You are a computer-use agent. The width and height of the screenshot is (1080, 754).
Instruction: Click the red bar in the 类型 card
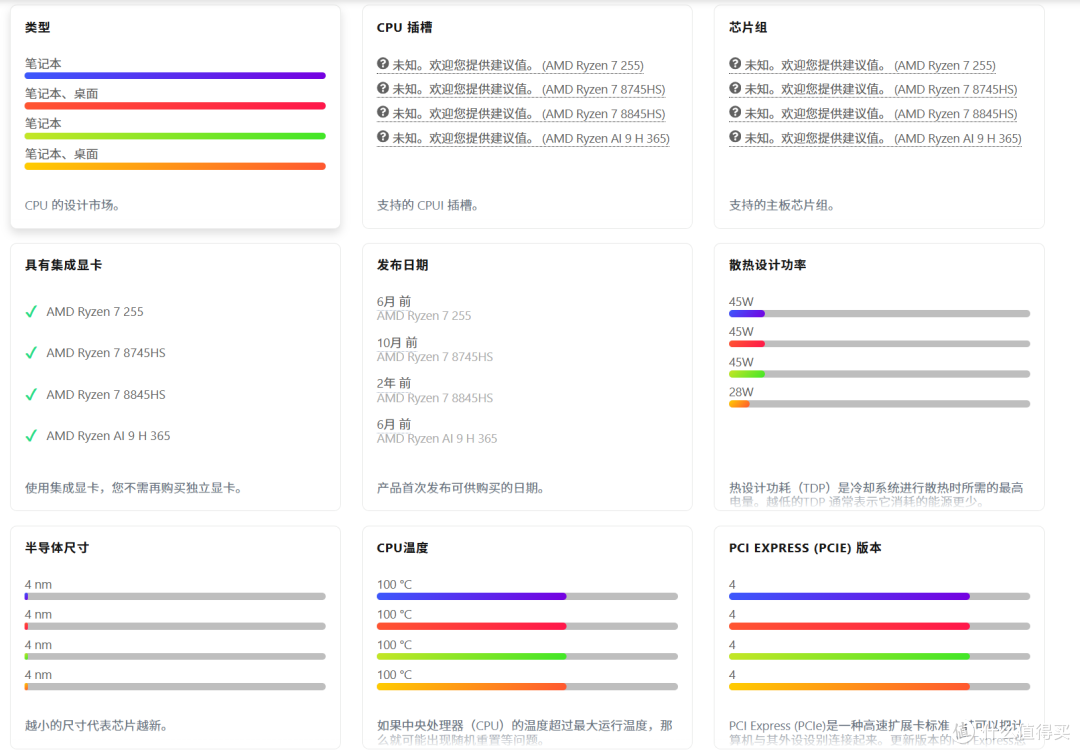[175, 106]
